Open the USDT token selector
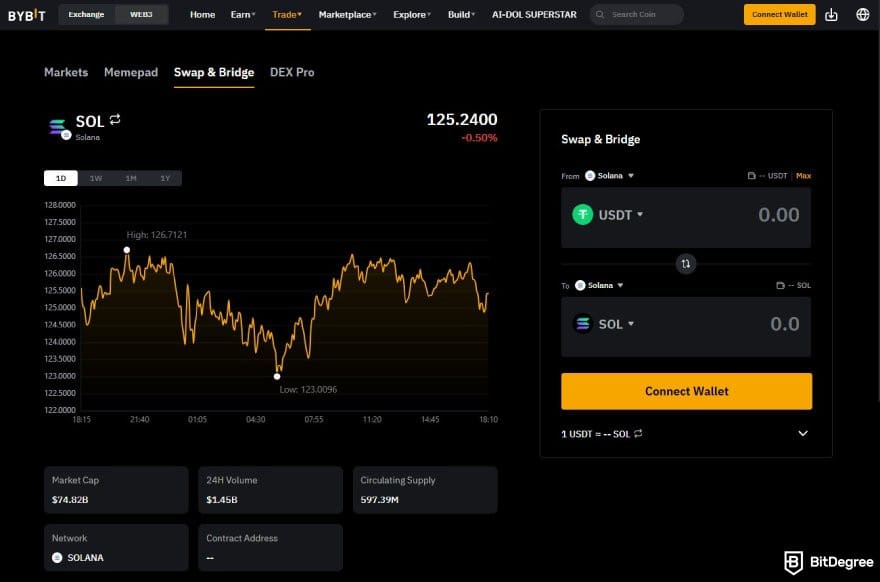 [608, 214]
